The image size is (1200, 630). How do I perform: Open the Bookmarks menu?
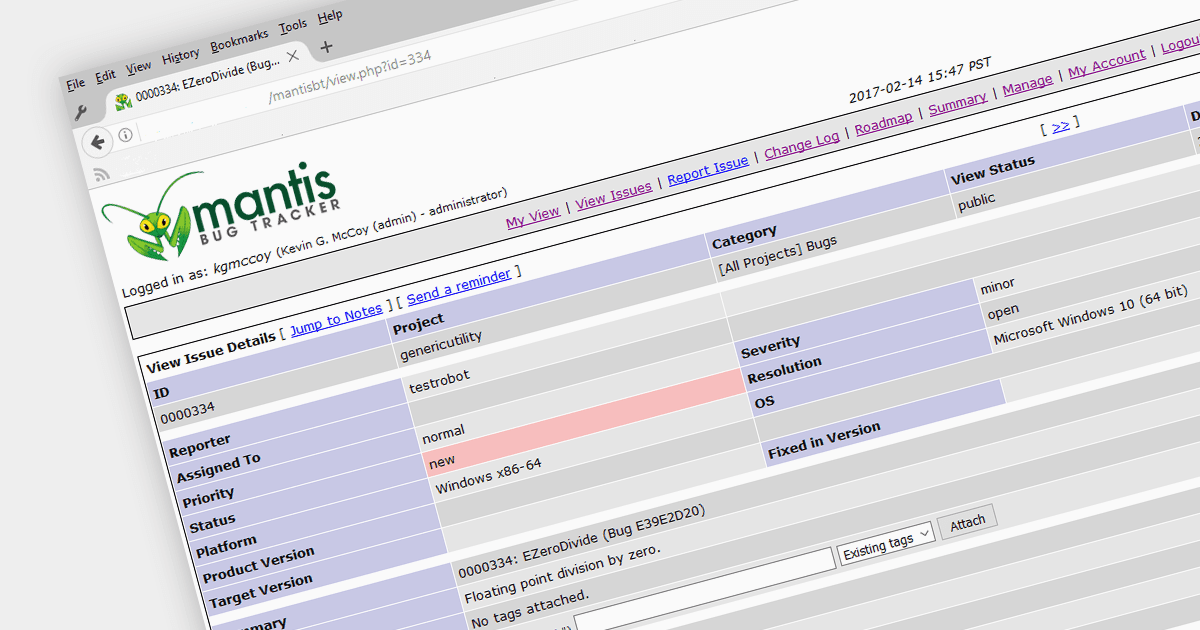click(x=239, y=41)
